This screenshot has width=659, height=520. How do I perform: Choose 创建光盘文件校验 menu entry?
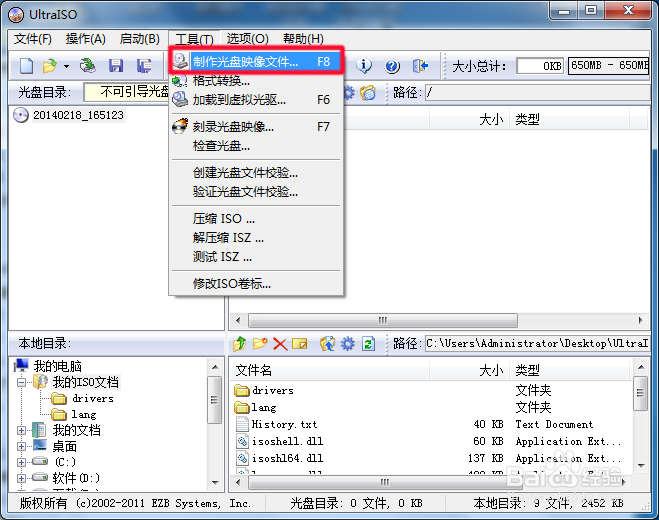(256, 172)
